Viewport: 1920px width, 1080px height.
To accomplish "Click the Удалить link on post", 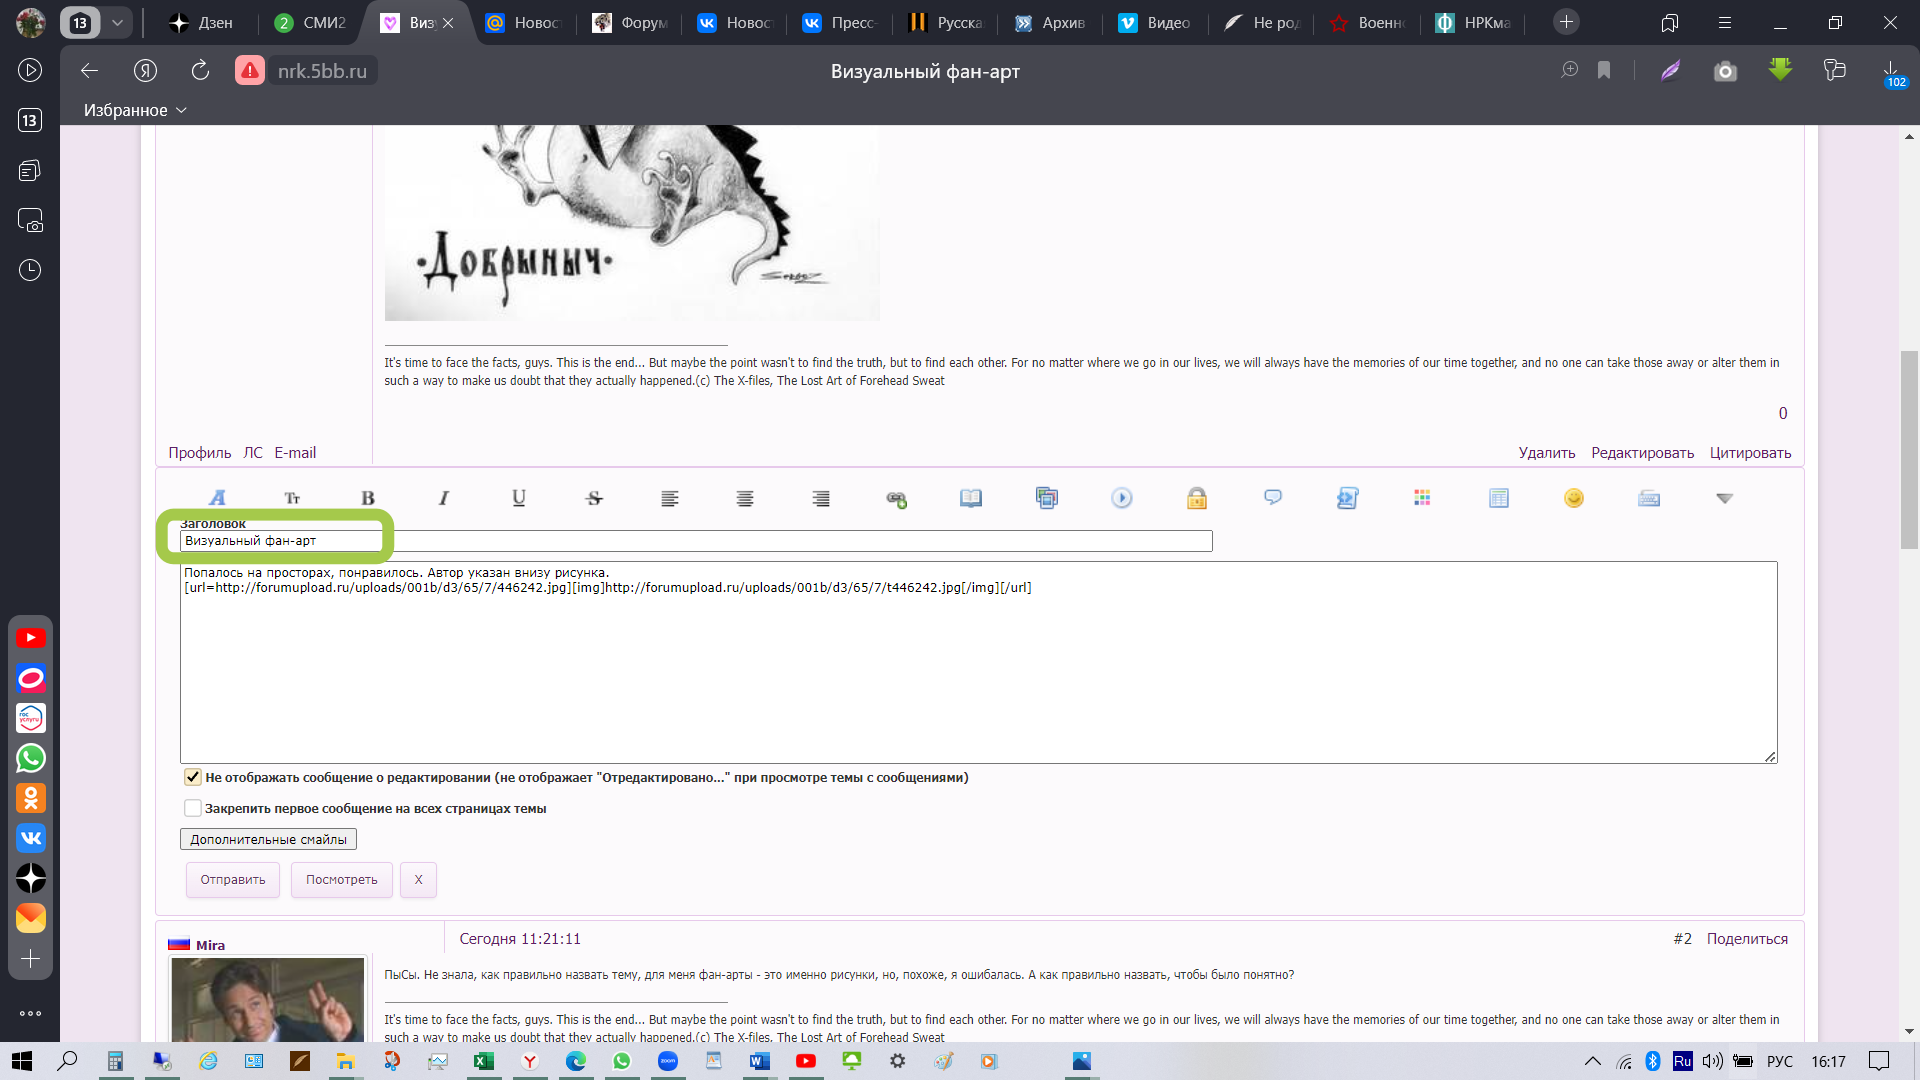I will 1546,453.
